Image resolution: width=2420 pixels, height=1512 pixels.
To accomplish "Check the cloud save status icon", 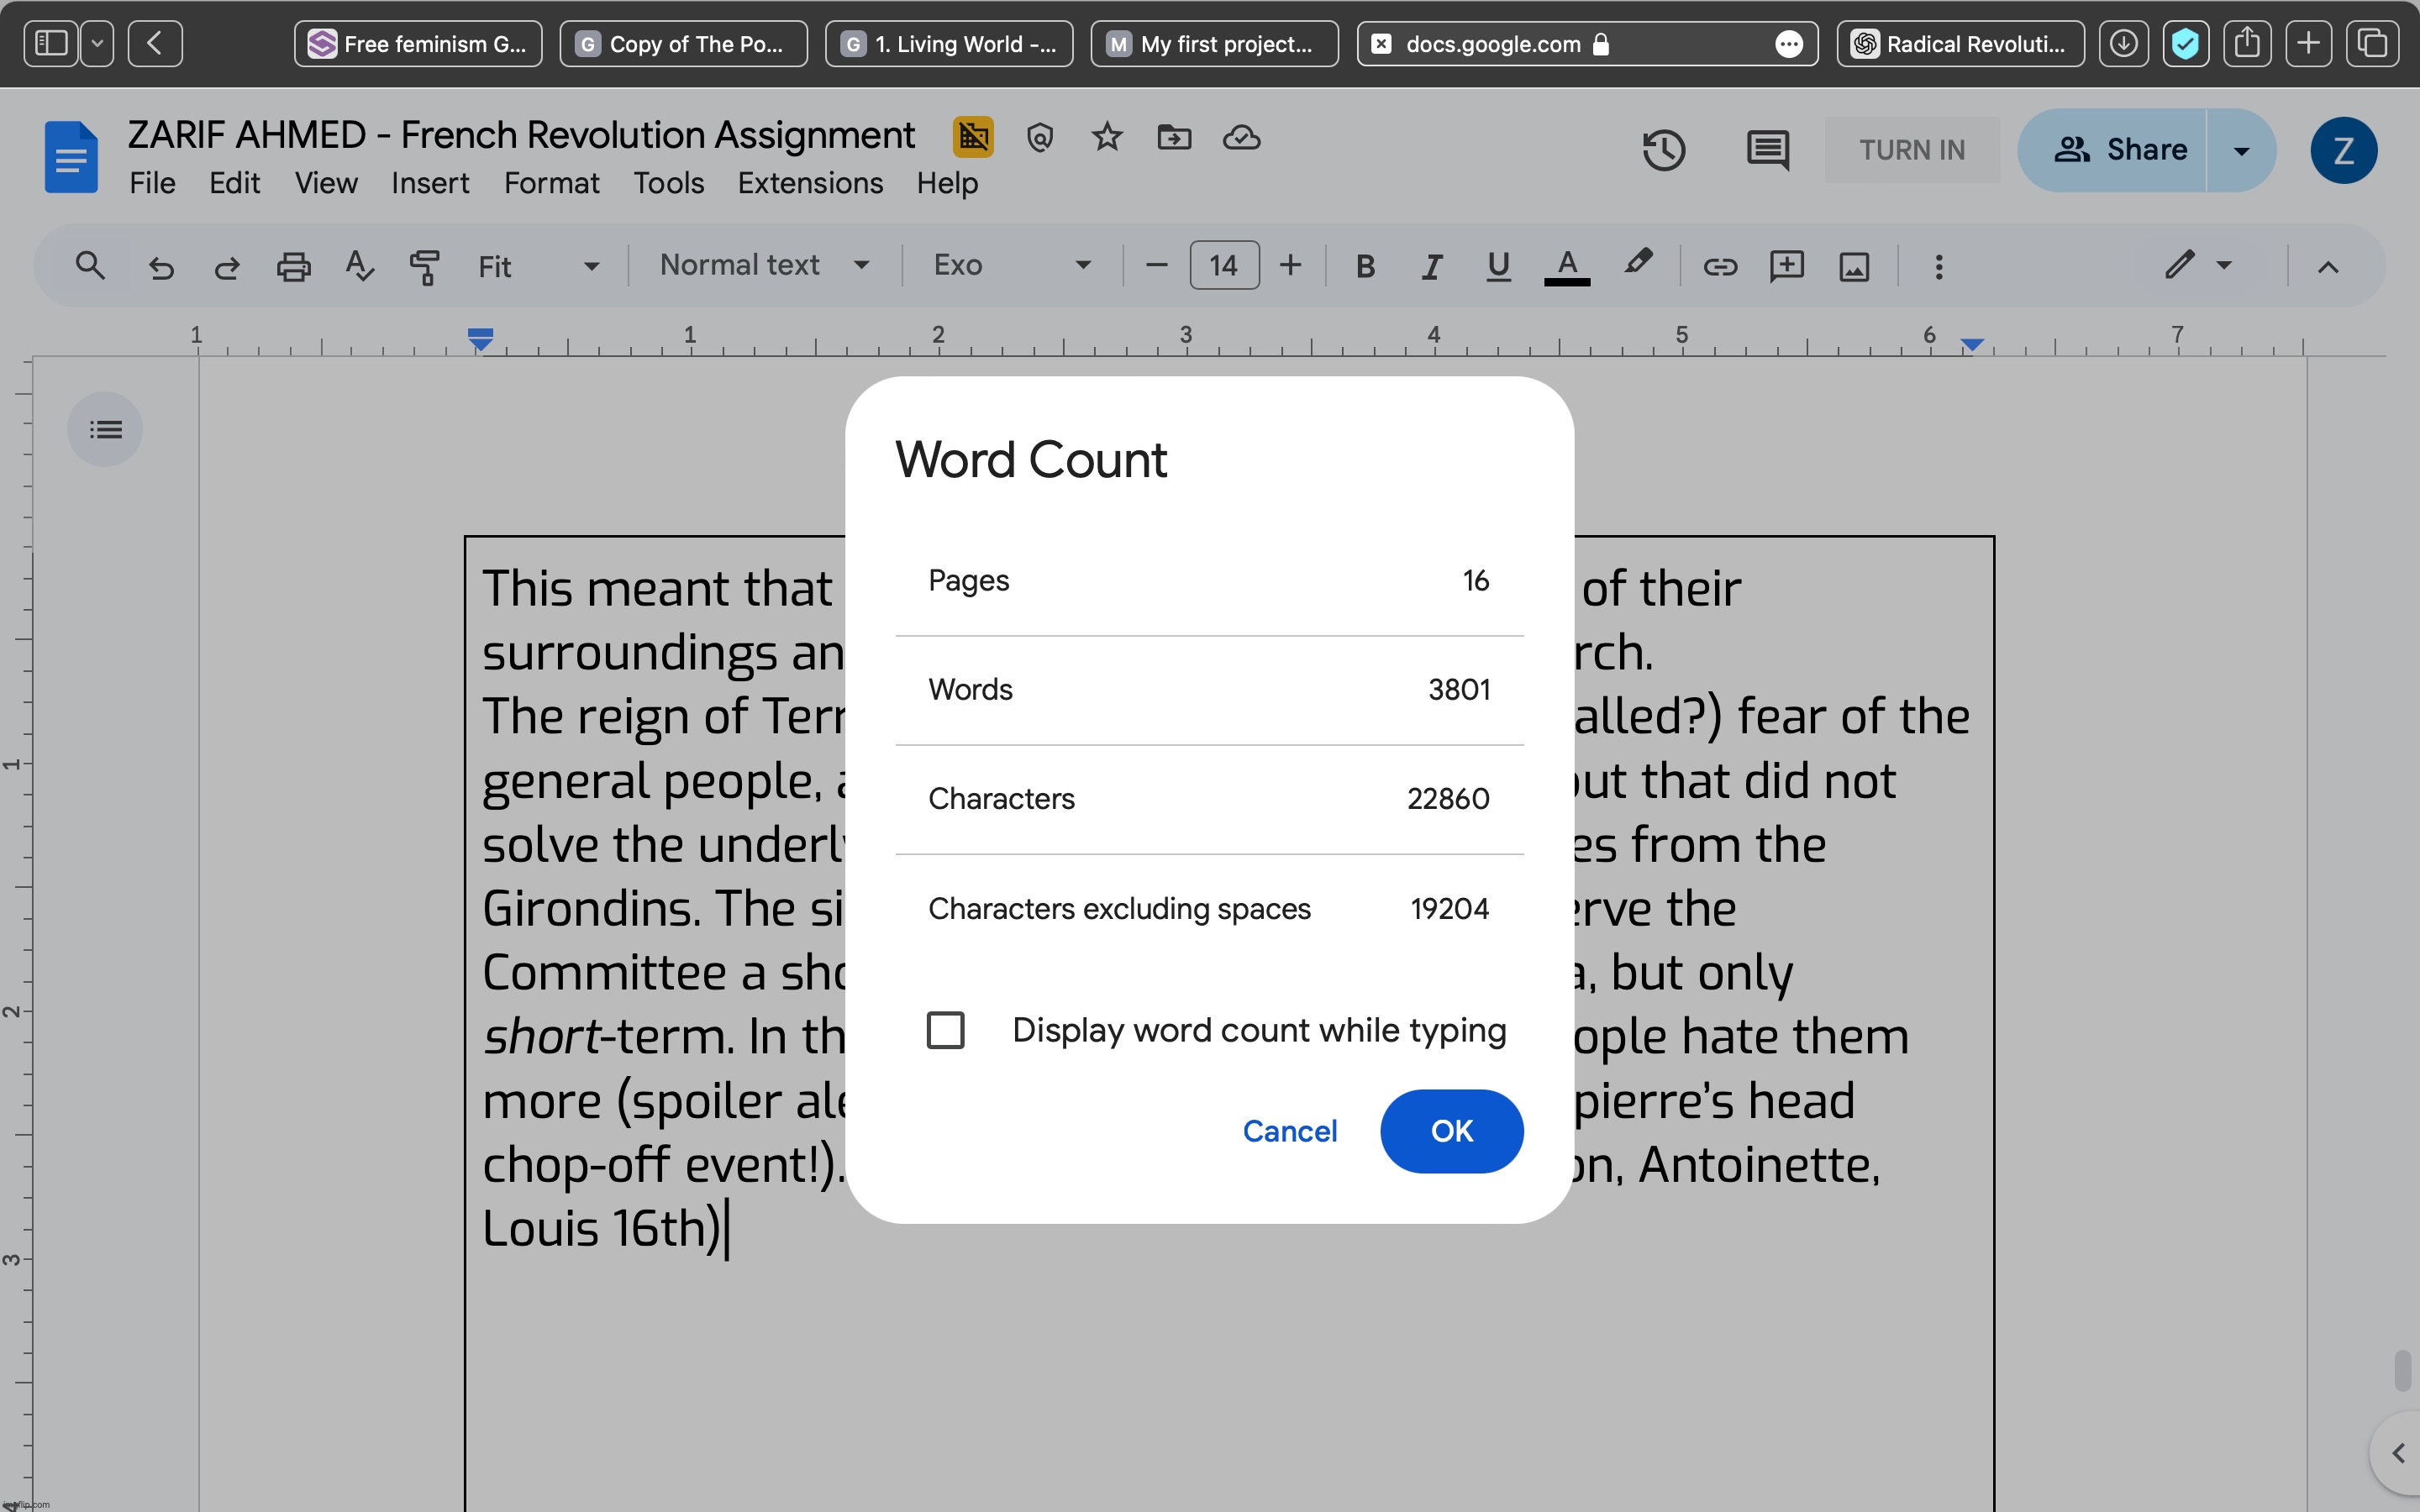I will coord(1241,137).
